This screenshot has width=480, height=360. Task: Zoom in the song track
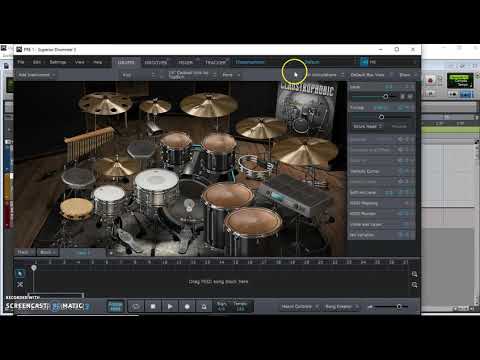(414, 274)
